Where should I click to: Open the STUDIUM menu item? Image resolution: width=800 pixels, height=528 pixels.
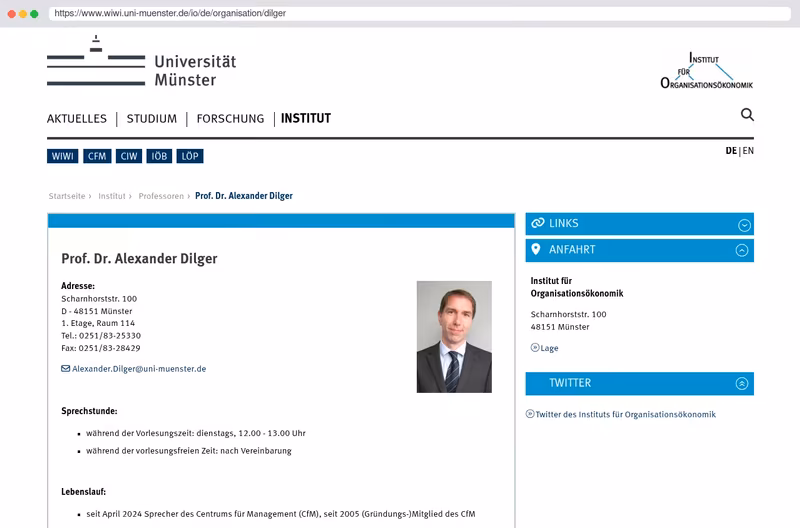point(152,119)
